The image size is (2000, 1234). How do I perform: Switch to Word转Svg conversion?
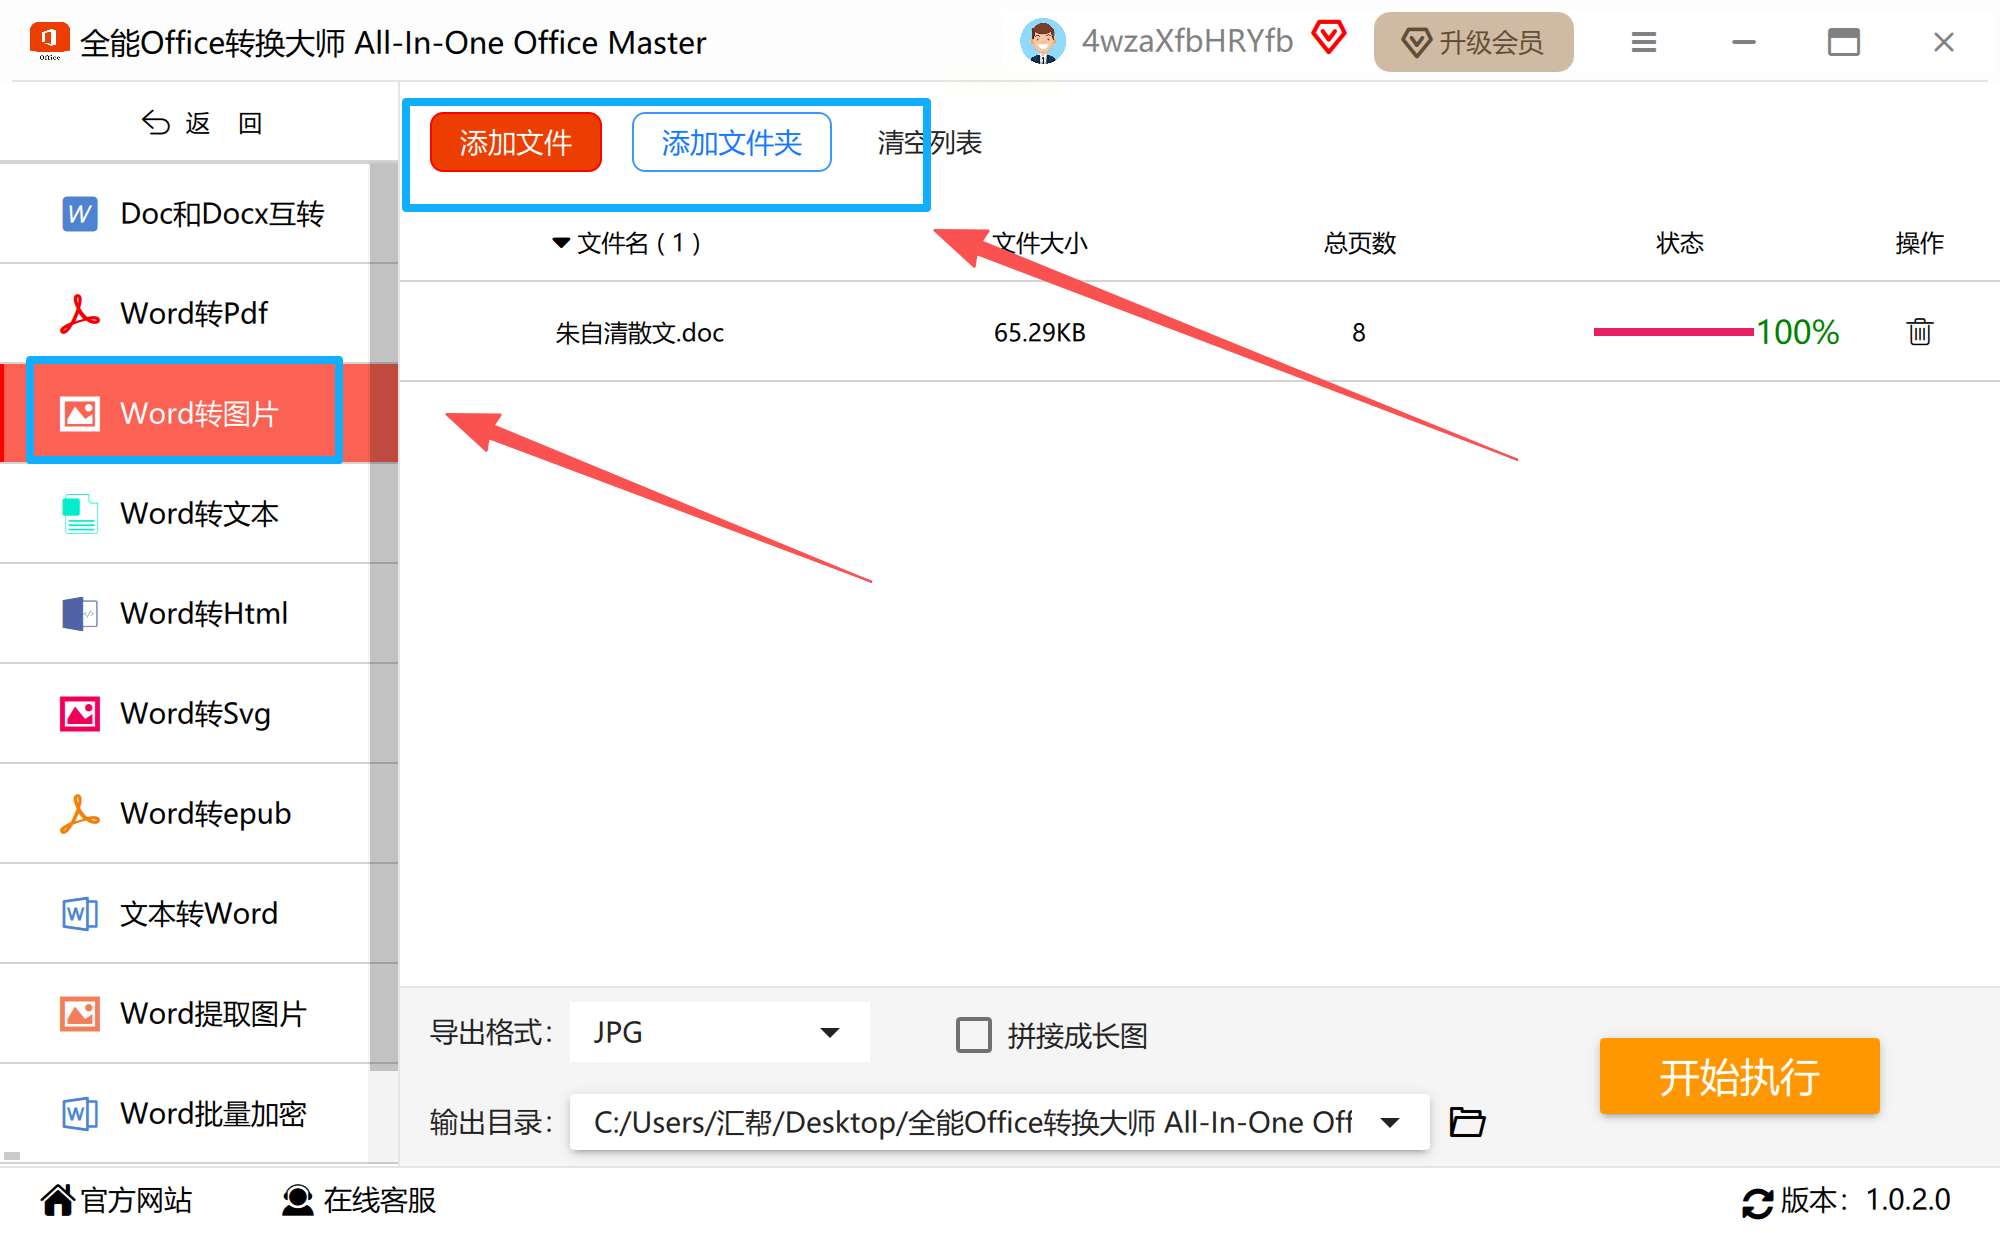click(195, 713)
